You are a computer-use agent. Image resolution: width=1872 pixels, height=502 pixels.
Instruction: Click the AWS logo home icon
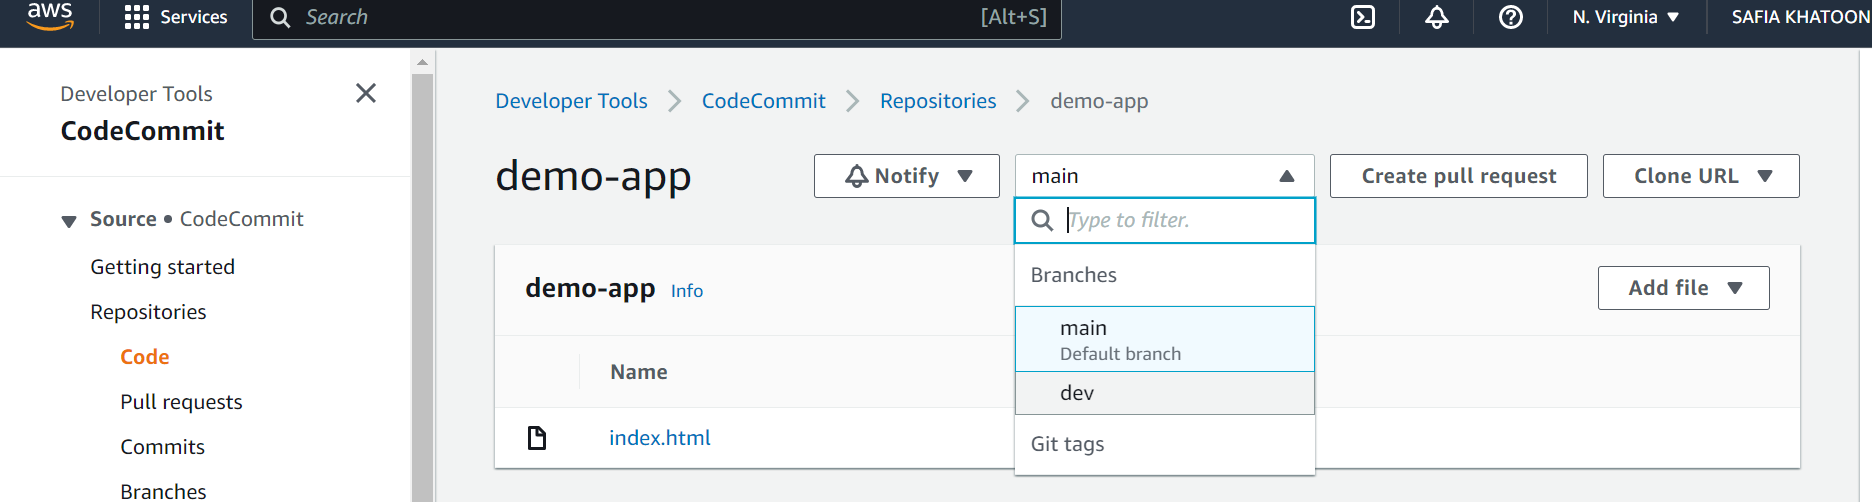(x=50, y=16)
